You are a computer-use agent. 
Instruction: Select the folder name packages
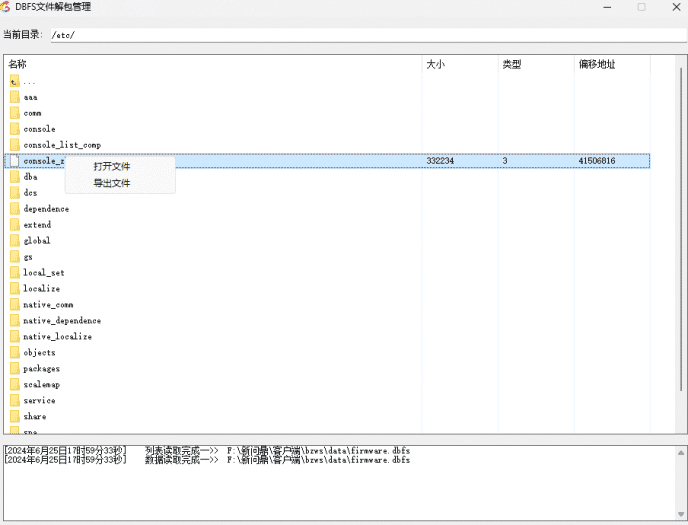point(42,369)
